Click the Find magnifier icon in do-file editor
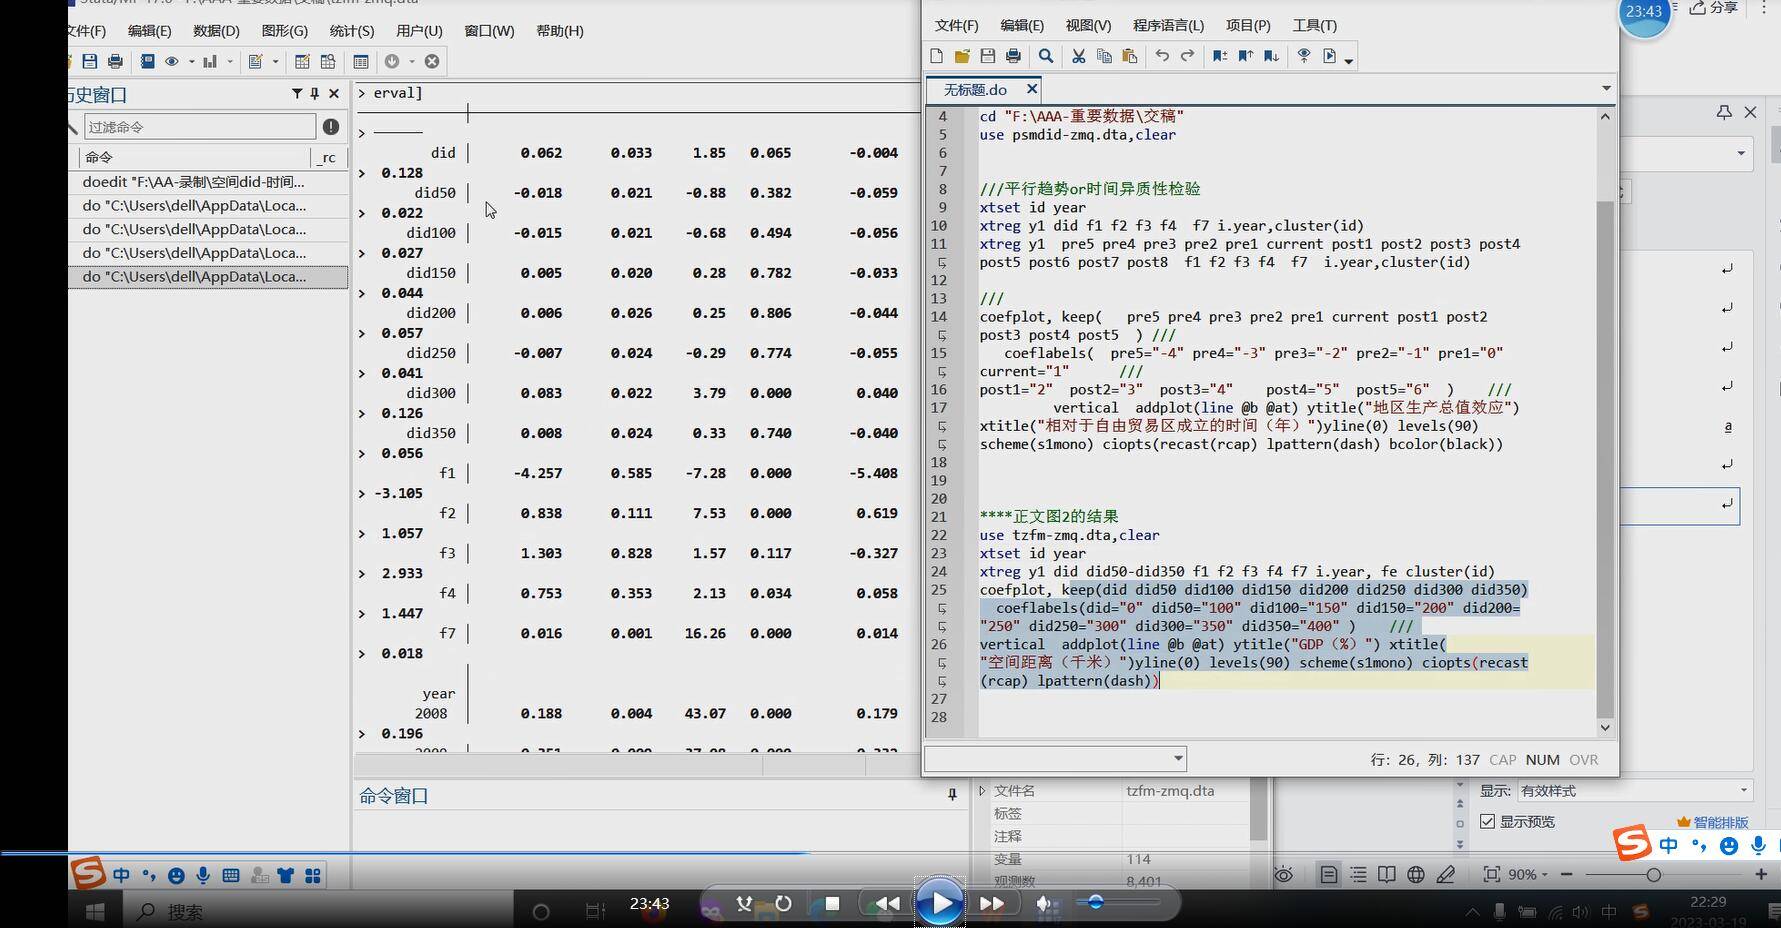Image resolution: width=1781 pixels, height=928 pixels. [1045, 56]
